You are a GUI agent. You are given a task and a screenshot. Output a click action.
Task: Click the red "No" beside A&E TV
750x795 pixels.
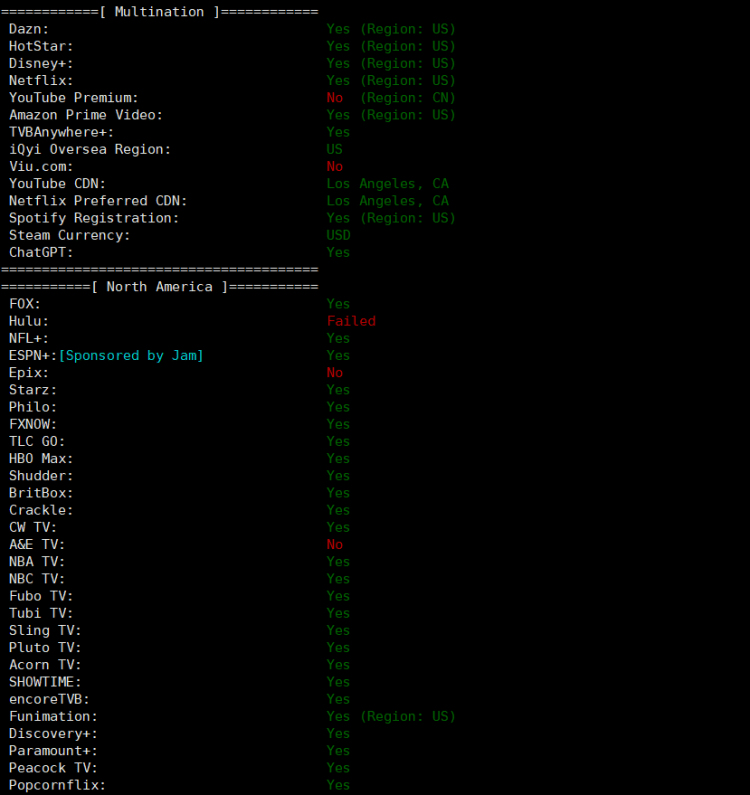tap(334, 545)
